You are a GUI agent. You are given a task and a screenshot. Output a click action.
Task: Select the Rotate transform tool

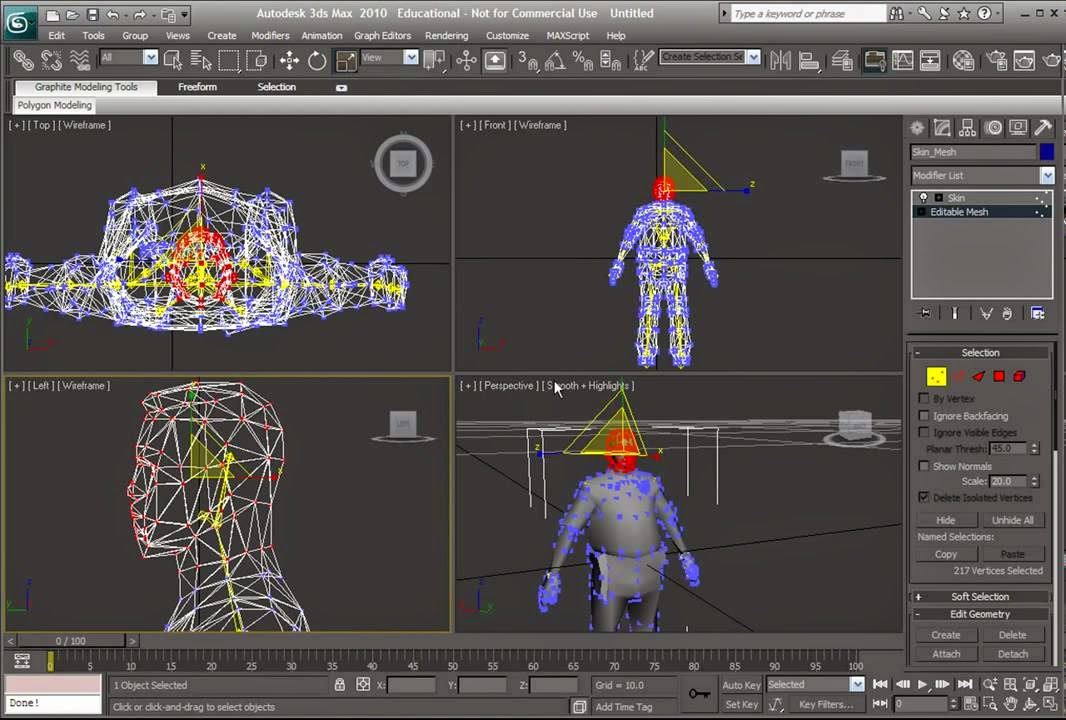(x=317, y=60)
